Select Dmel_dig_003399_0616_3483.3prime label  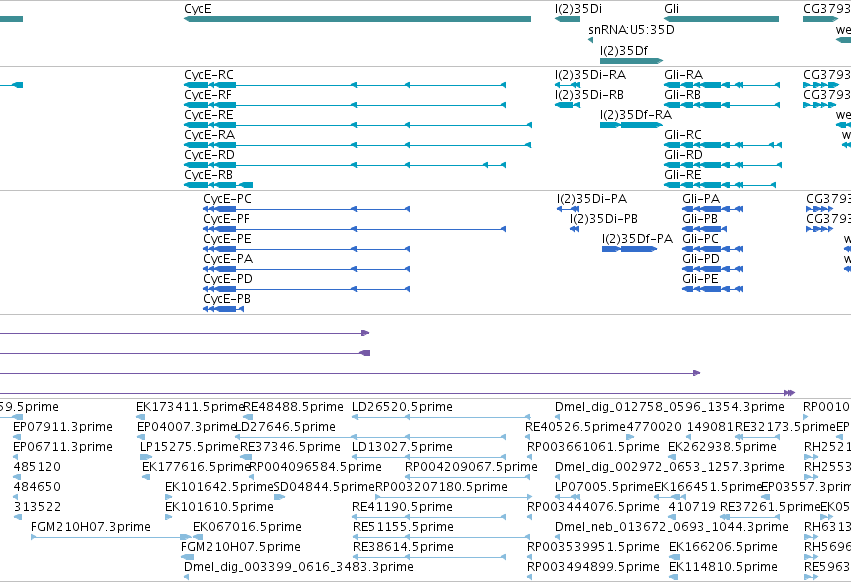coord(299,568)
